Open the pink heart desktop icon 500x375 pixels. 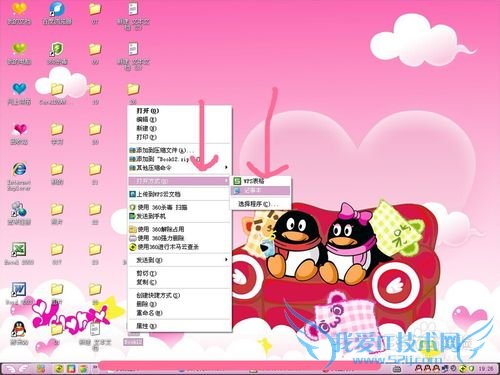click(19, 129)
